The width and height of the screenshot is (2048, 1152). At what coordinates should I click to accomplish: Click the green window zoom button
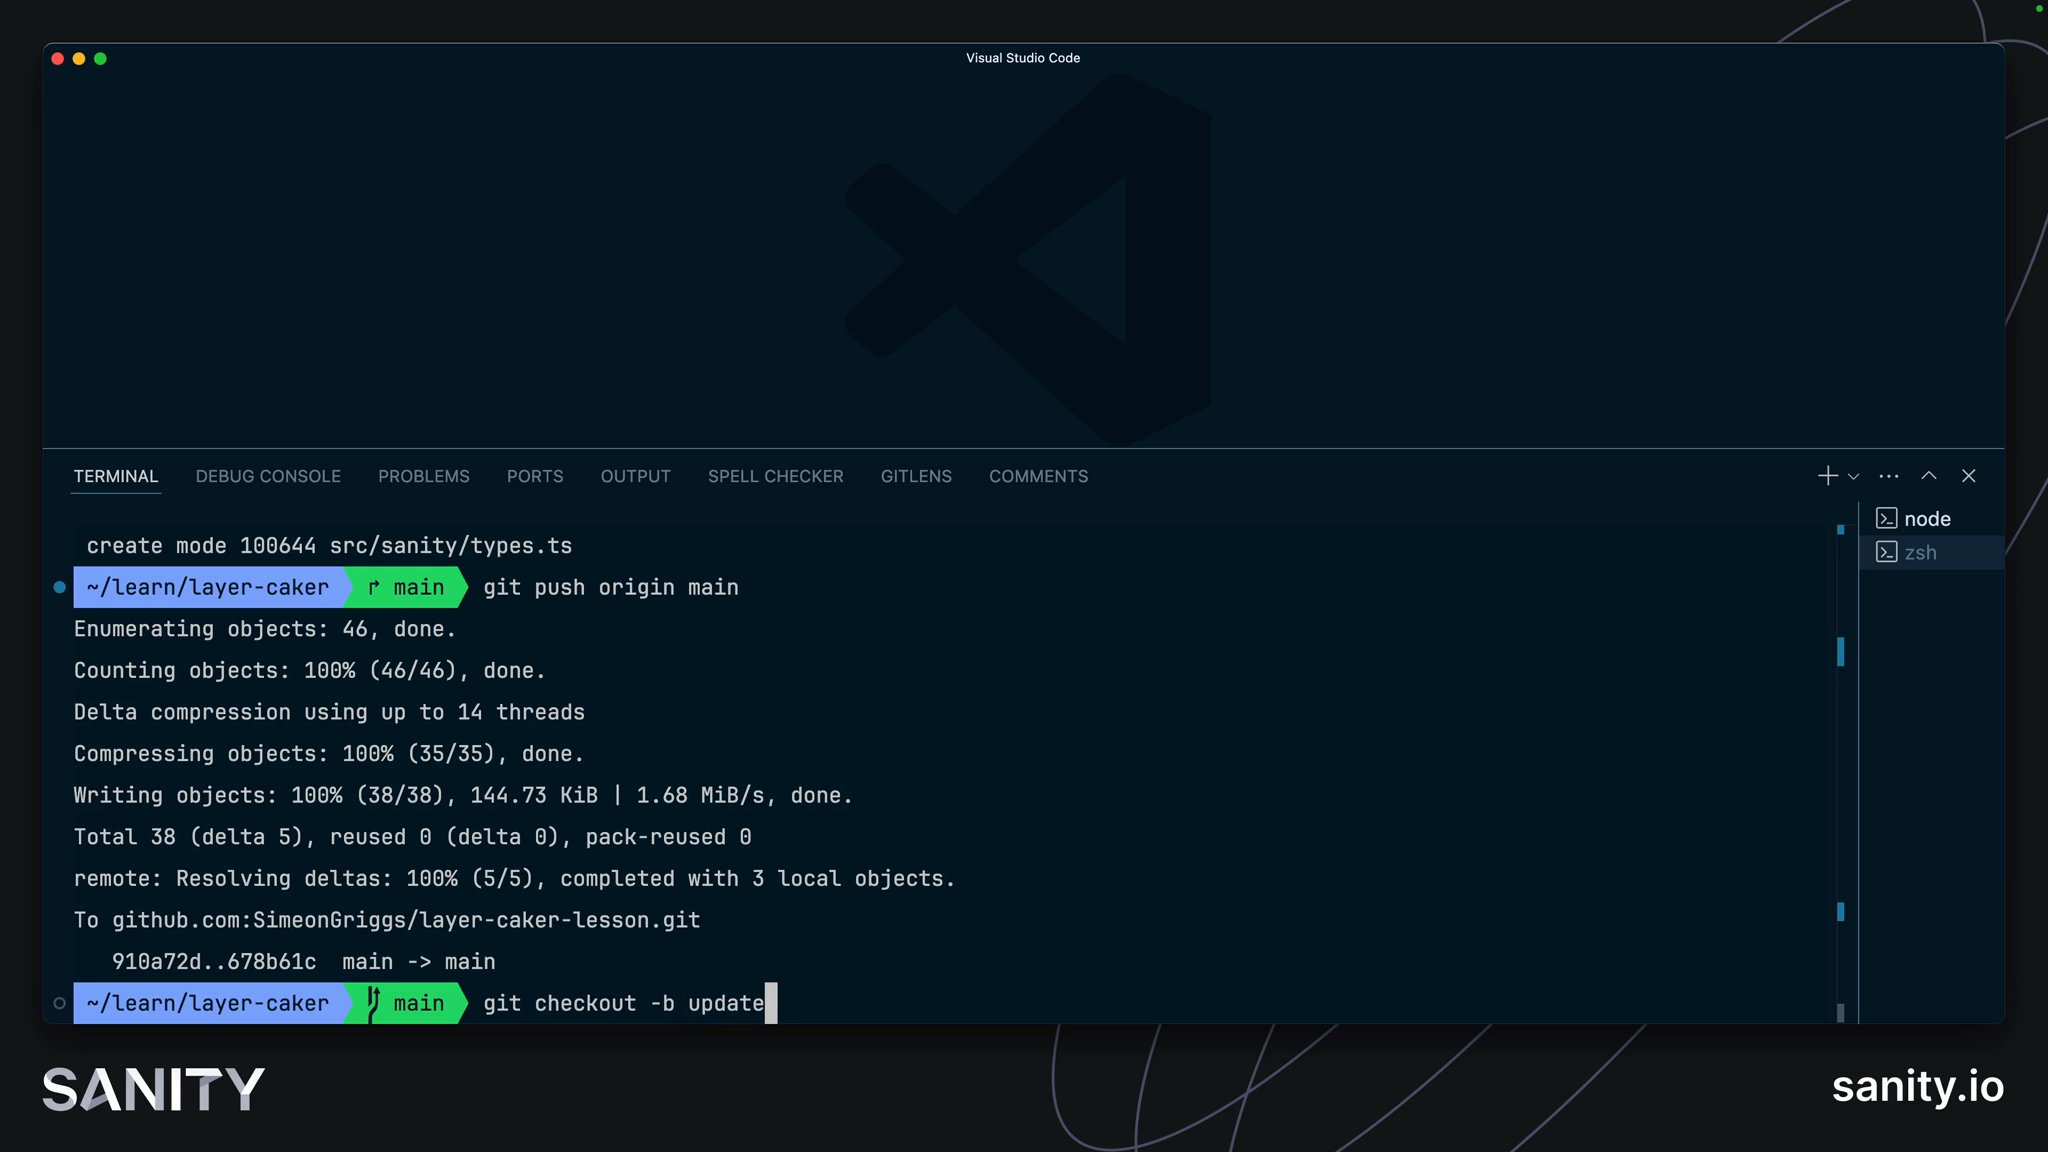[100, 59]
